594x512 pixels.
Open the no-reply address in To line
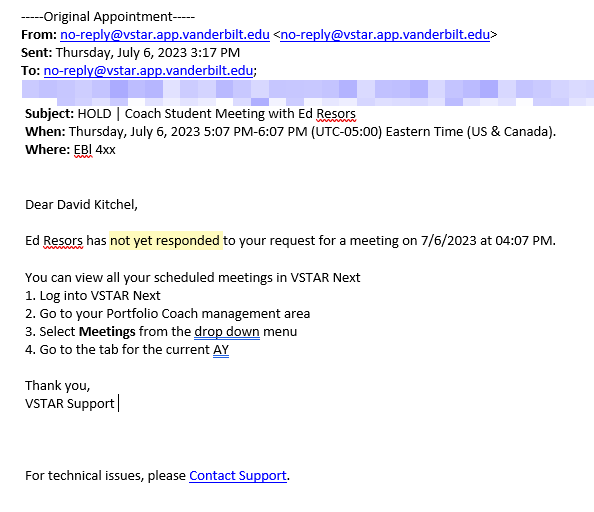[x=148, y=70]
